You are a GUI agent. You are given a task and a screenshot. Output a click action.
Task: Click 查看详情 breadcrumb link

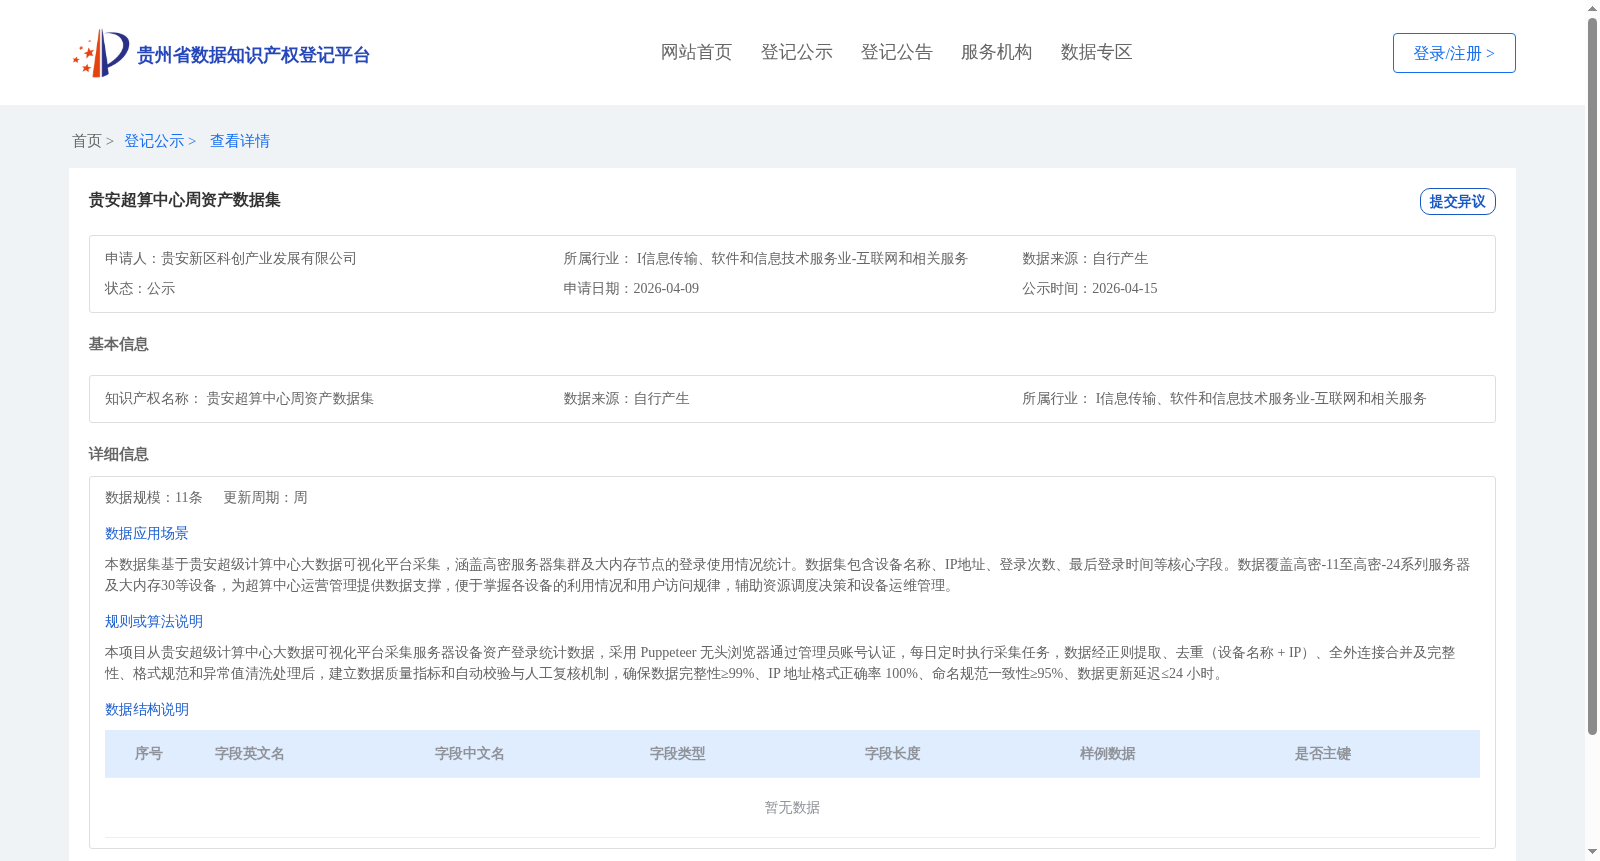(240, 141)
